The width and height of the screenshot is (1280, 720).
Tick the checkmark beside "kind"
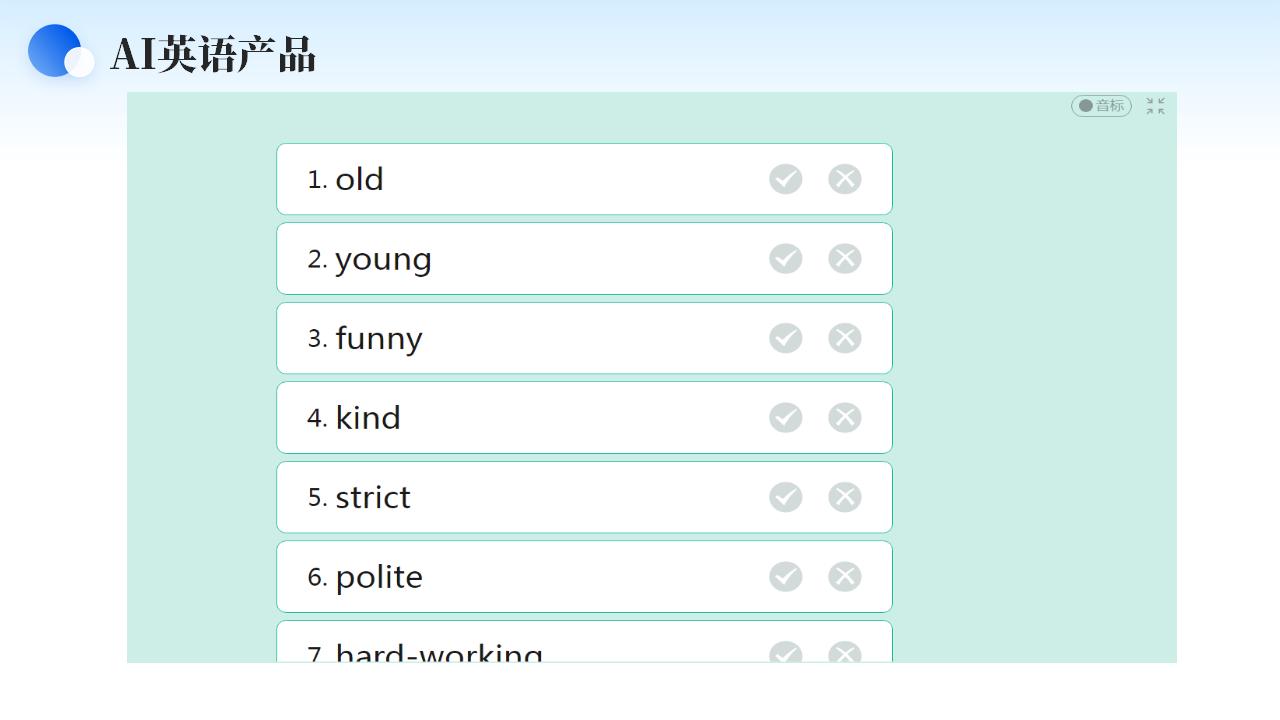tap(785, 417)
